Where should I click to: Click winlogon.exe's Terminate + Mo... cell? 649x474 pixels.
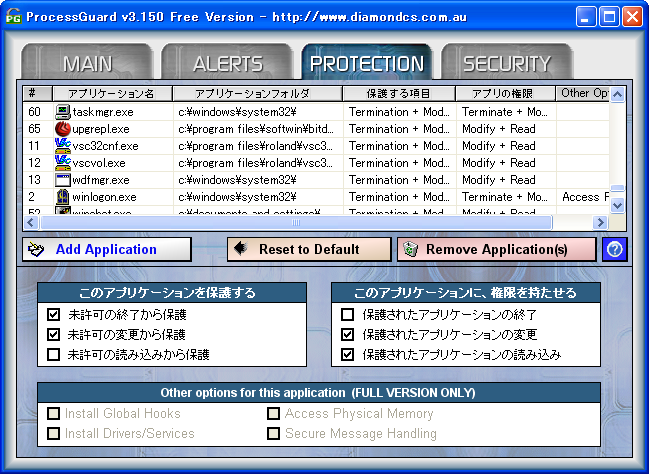[505, 197]
